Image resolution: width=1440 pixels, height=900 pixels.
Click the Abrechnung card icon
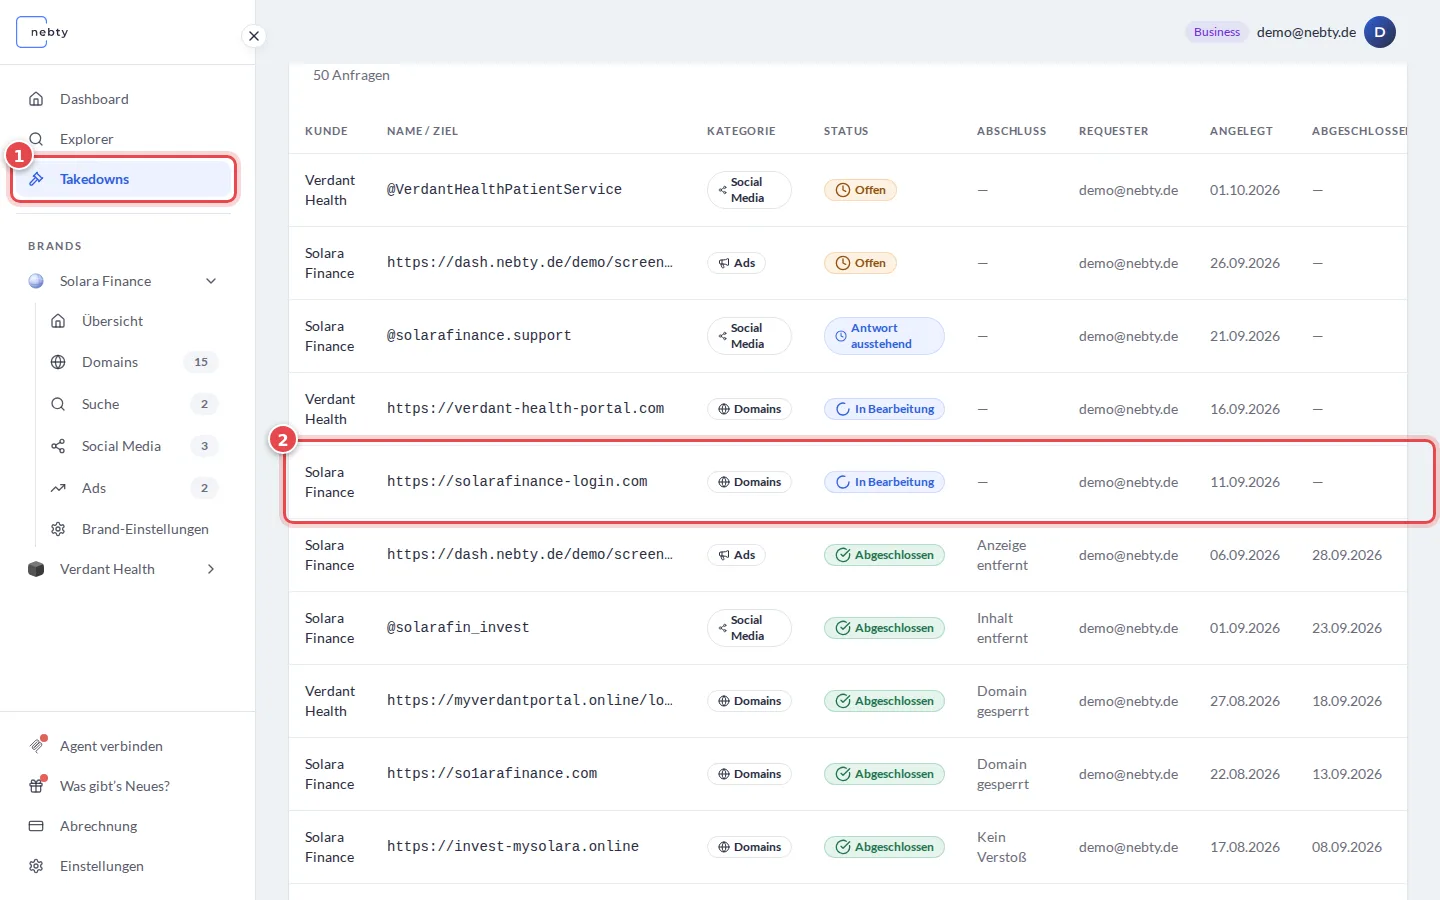click(x=36, y=826)
